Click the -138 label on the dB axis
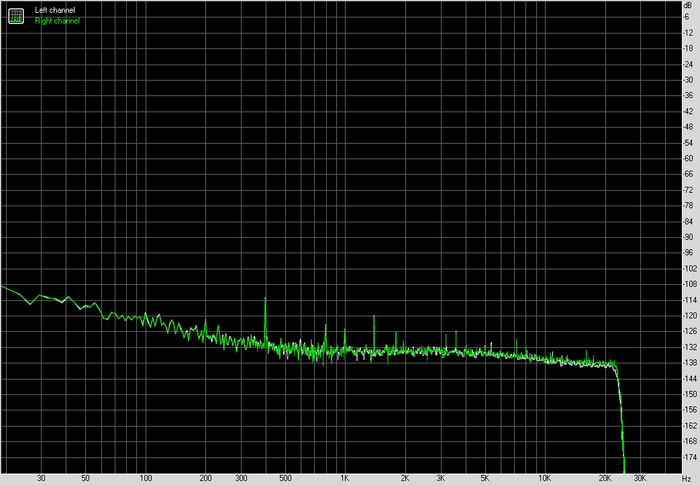 coord(688,362)
